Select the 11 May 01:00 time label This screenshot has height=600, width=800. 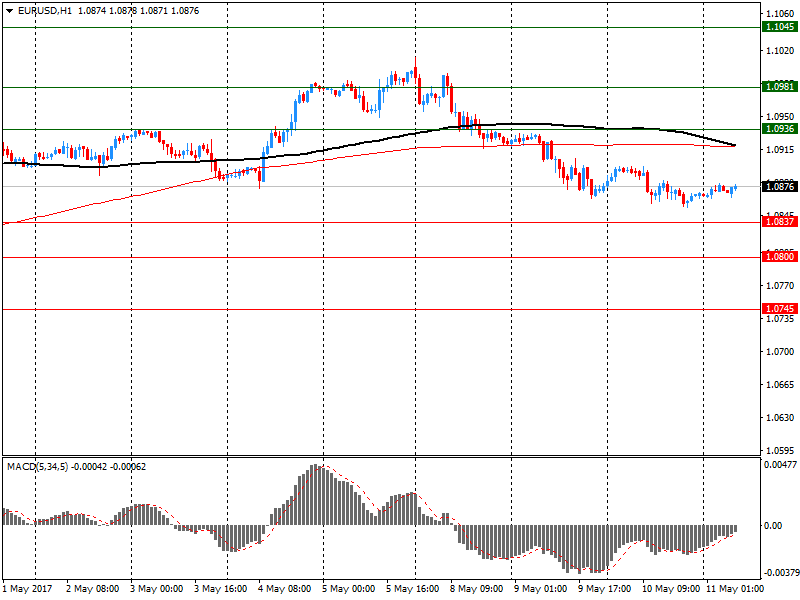click(x=735, y=589)
